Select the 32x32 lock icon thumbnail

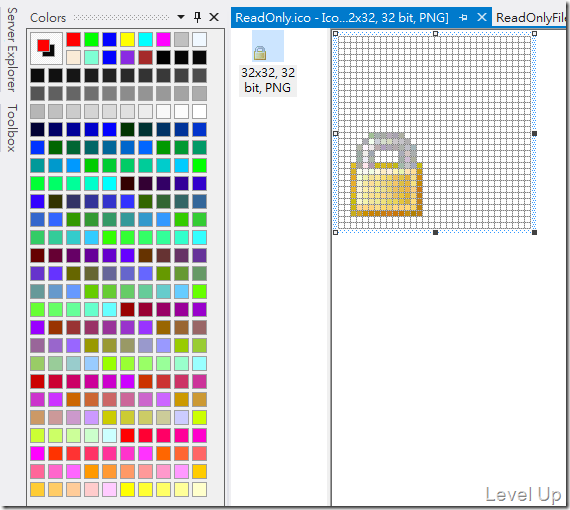pyautogui.click(x=268, y=46)
